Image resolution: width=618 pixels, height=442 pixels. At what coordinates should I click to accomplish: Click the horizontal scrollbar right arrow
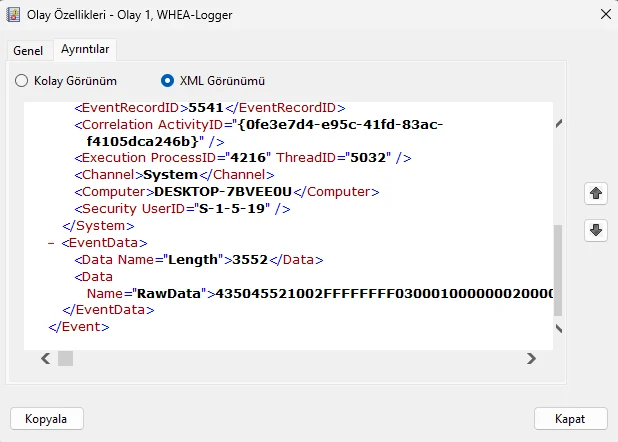click(531, 358)
